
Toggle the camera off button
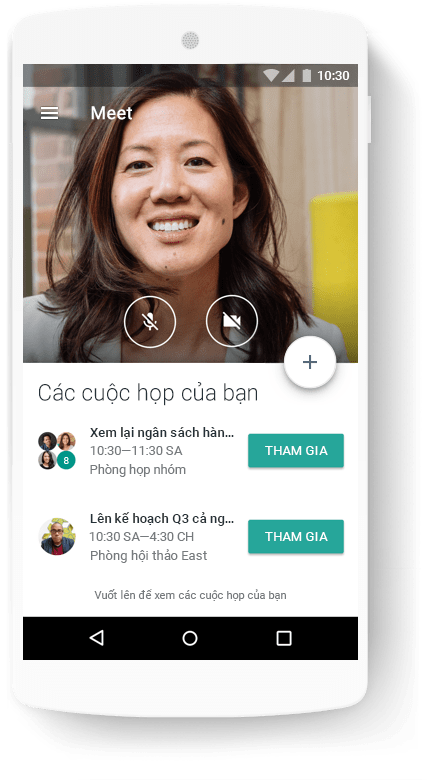point(232,321)
